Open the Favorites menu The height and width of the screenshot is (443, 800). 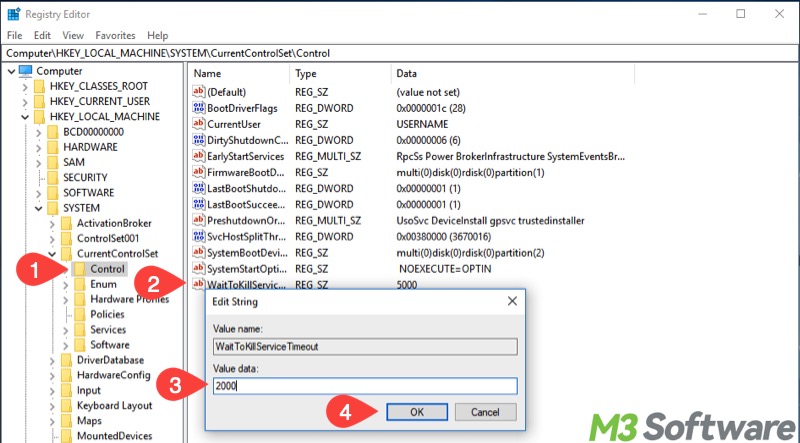tap(115, 35)
